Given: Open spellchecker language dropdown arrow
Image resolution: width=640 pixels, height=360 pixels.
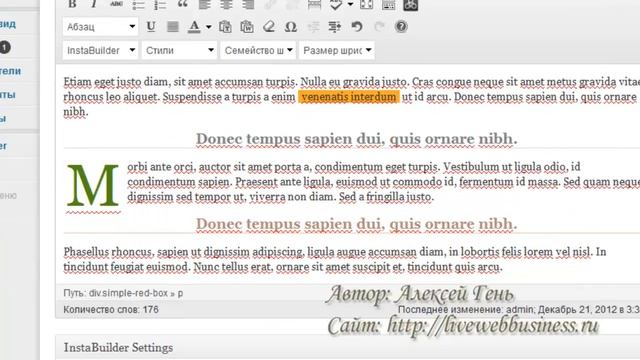Looking at the screenshot, I should coord(350,4).
